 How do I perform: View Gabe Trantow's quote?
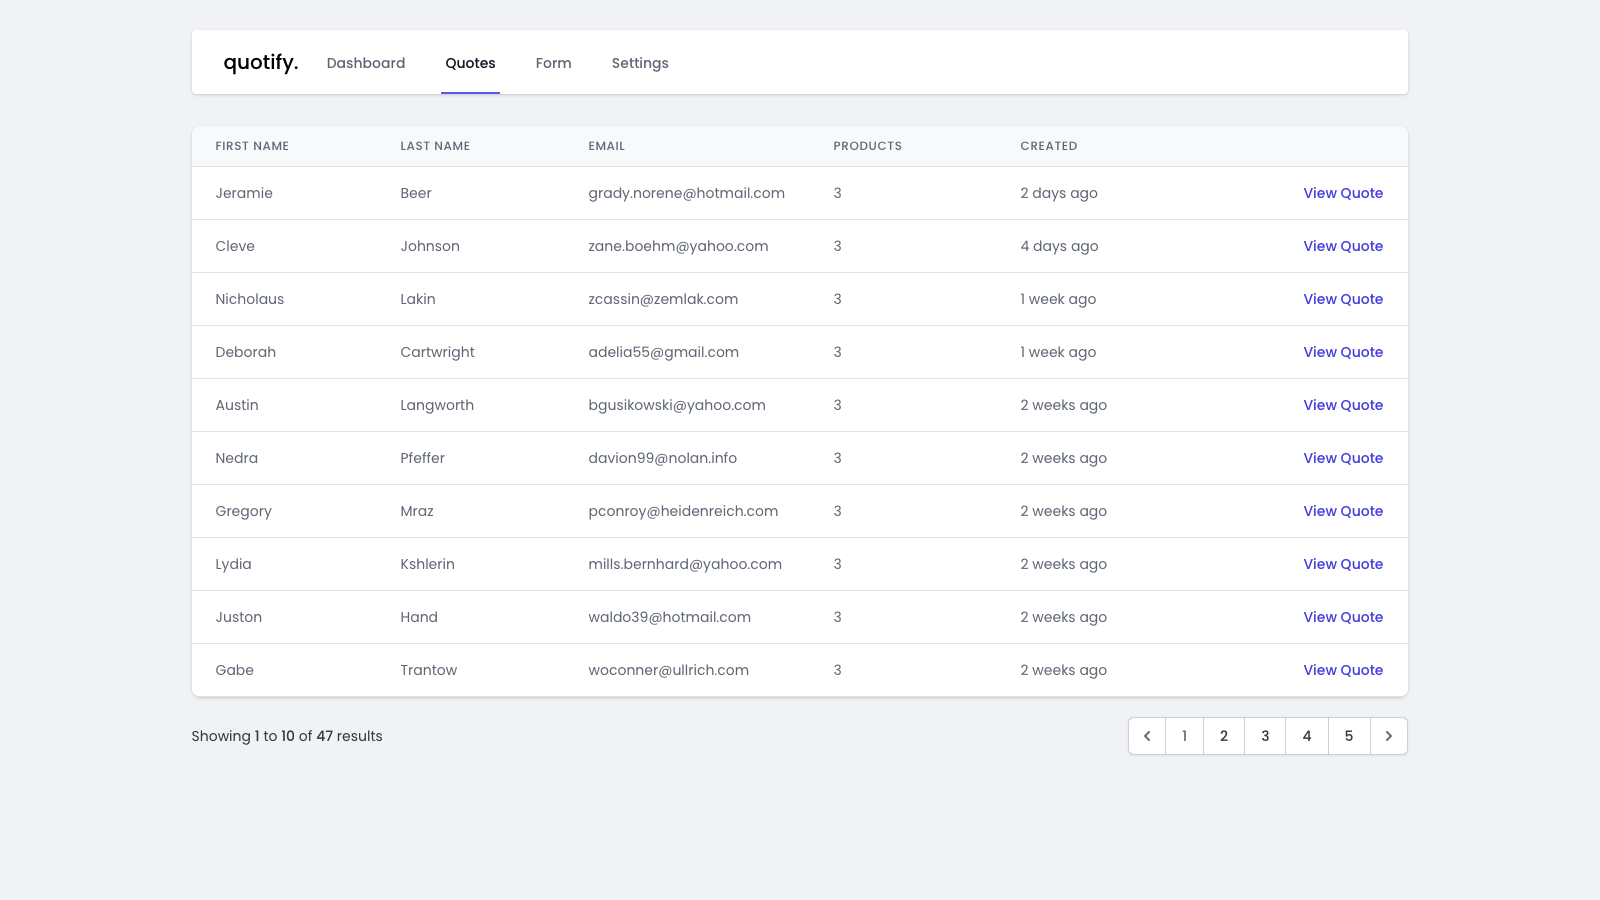pyautogui.click(x=1343, y=670)
